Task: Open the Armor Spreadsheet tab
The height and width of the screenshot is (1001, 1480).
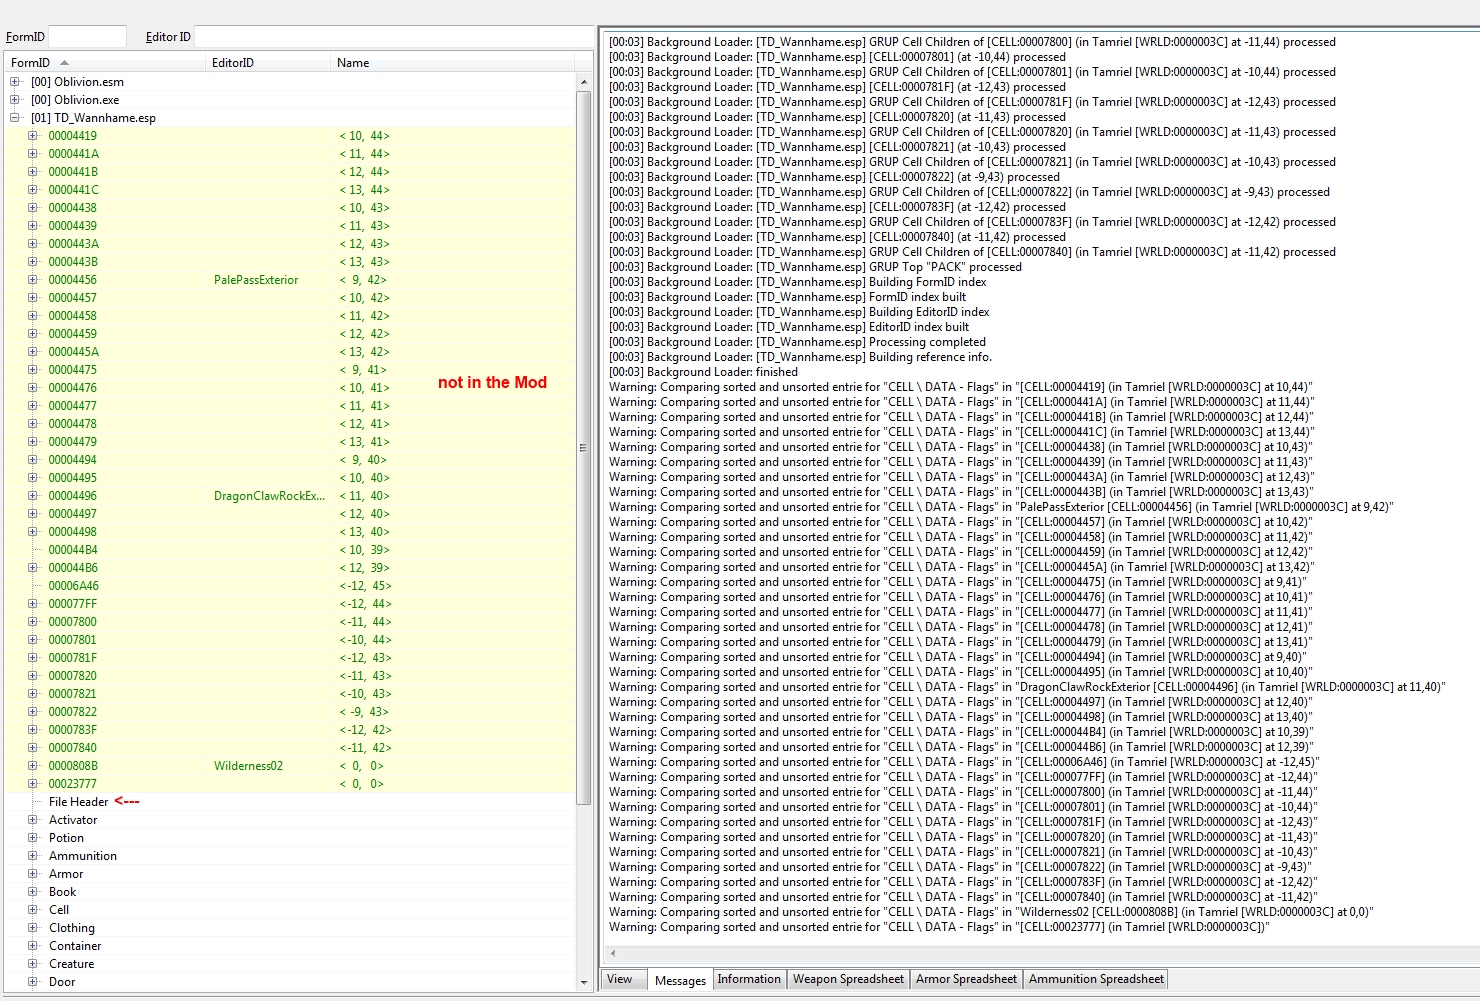Action: pyautogui.click(x=966, y=979)
